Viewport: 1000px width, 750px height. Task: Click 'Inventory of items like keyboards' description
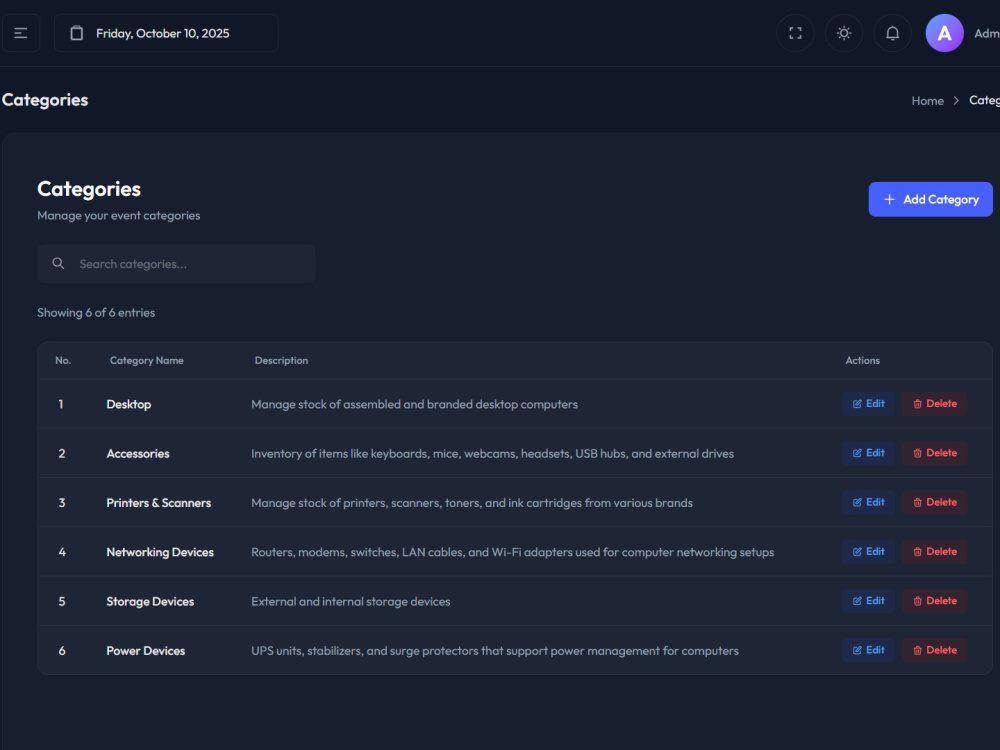492,453
